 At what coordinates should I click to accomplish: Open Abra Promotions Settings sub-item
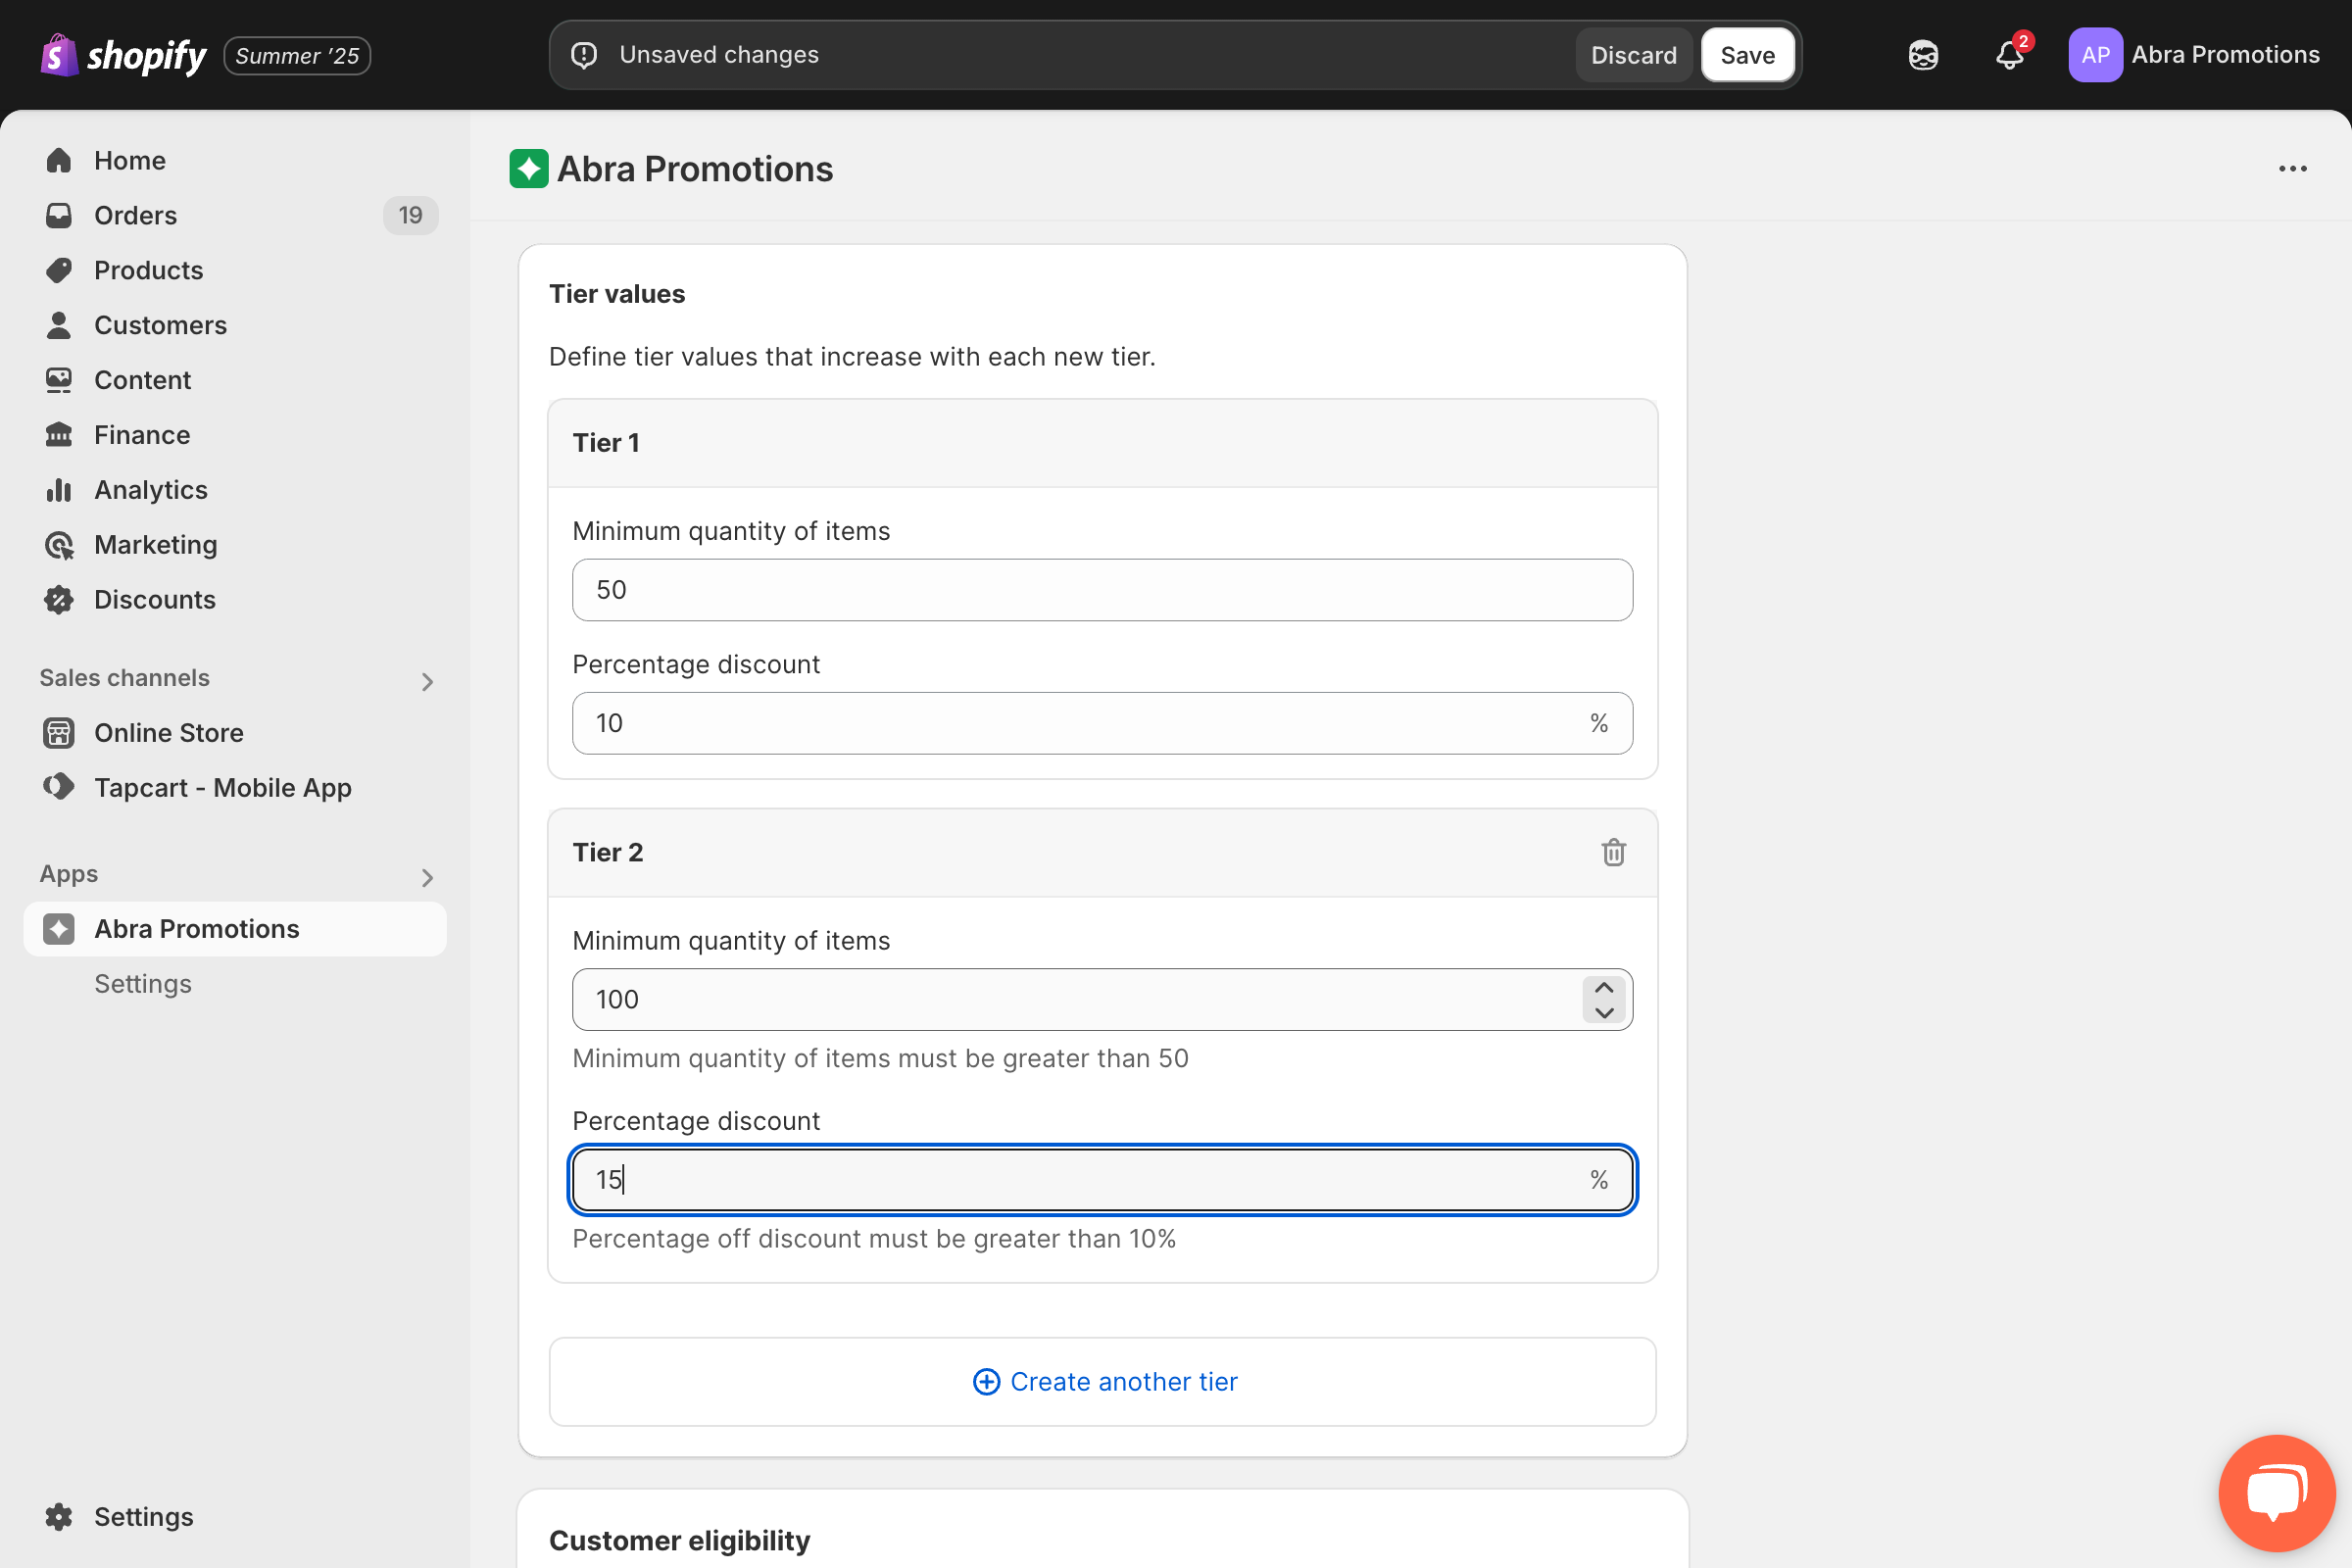pyautogui.click(x=143, y=984)
